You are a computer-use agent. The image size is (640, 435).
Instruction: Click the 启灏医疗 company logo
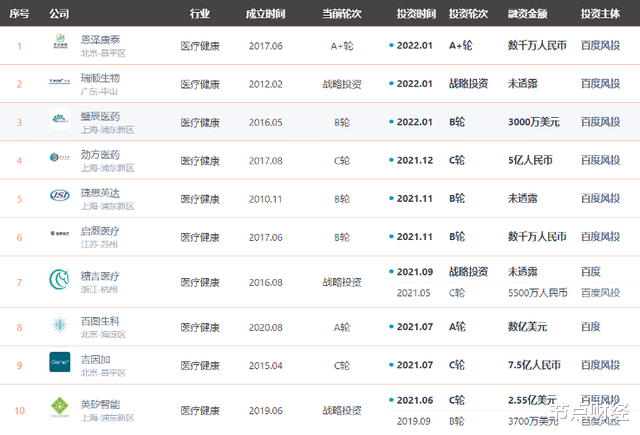[x=60, y=235]
